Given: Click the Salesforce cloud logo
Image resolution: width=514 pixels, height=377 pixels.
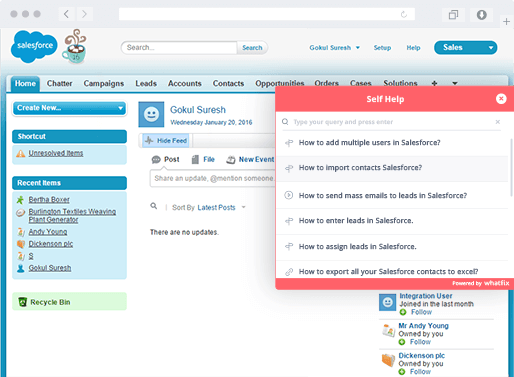Looking at the screenshot, I should [34, 46].
